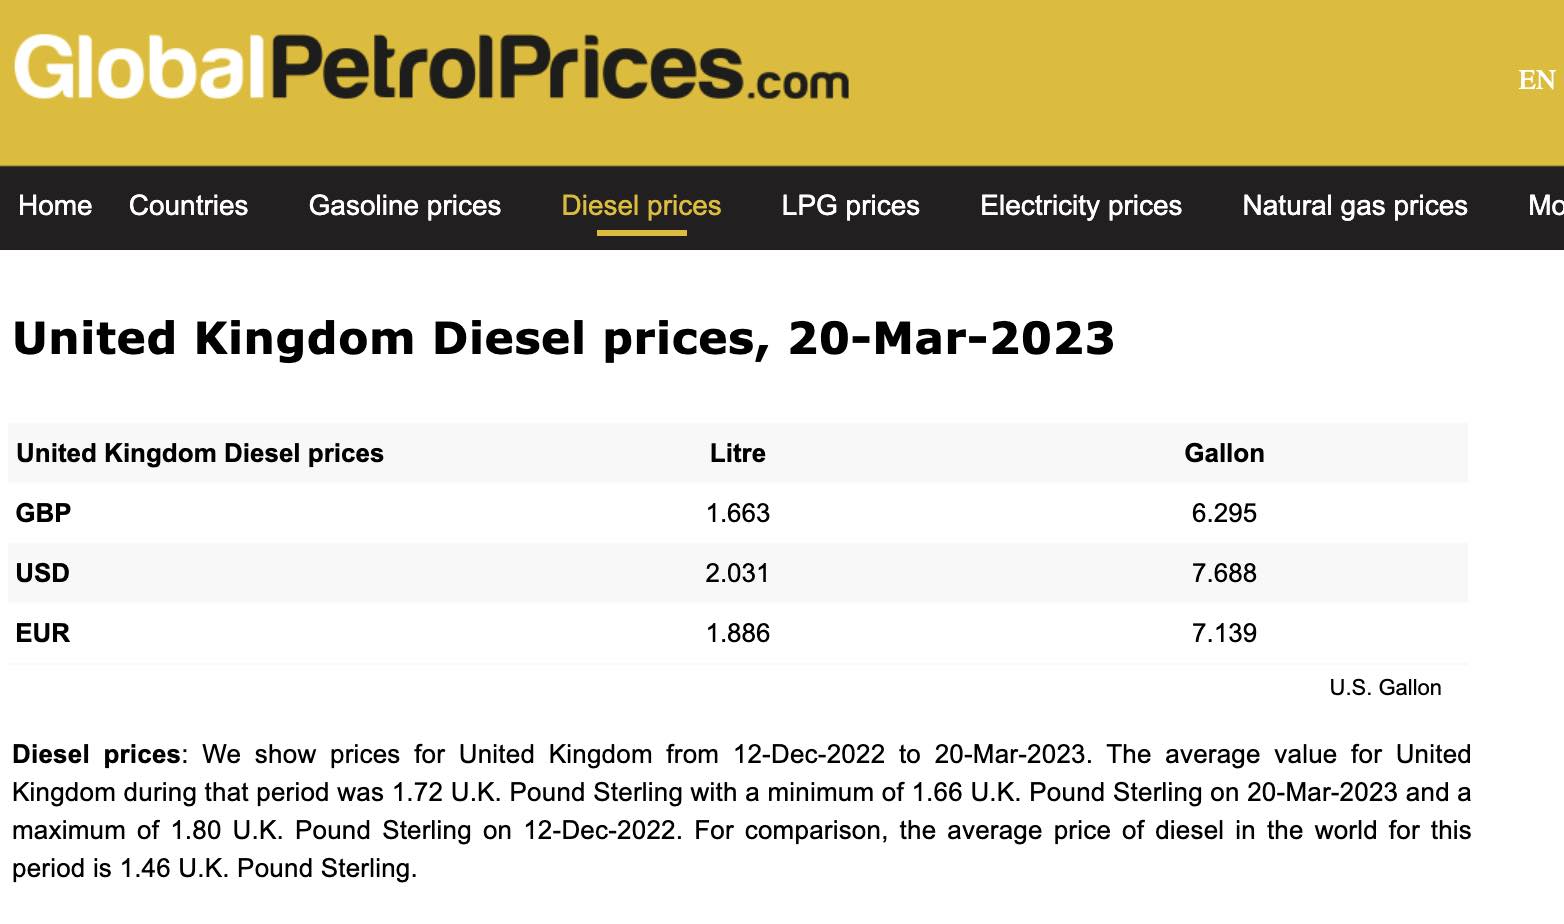Click the Gallon column header
The image size is (1564, 924).
point(1224,453)
